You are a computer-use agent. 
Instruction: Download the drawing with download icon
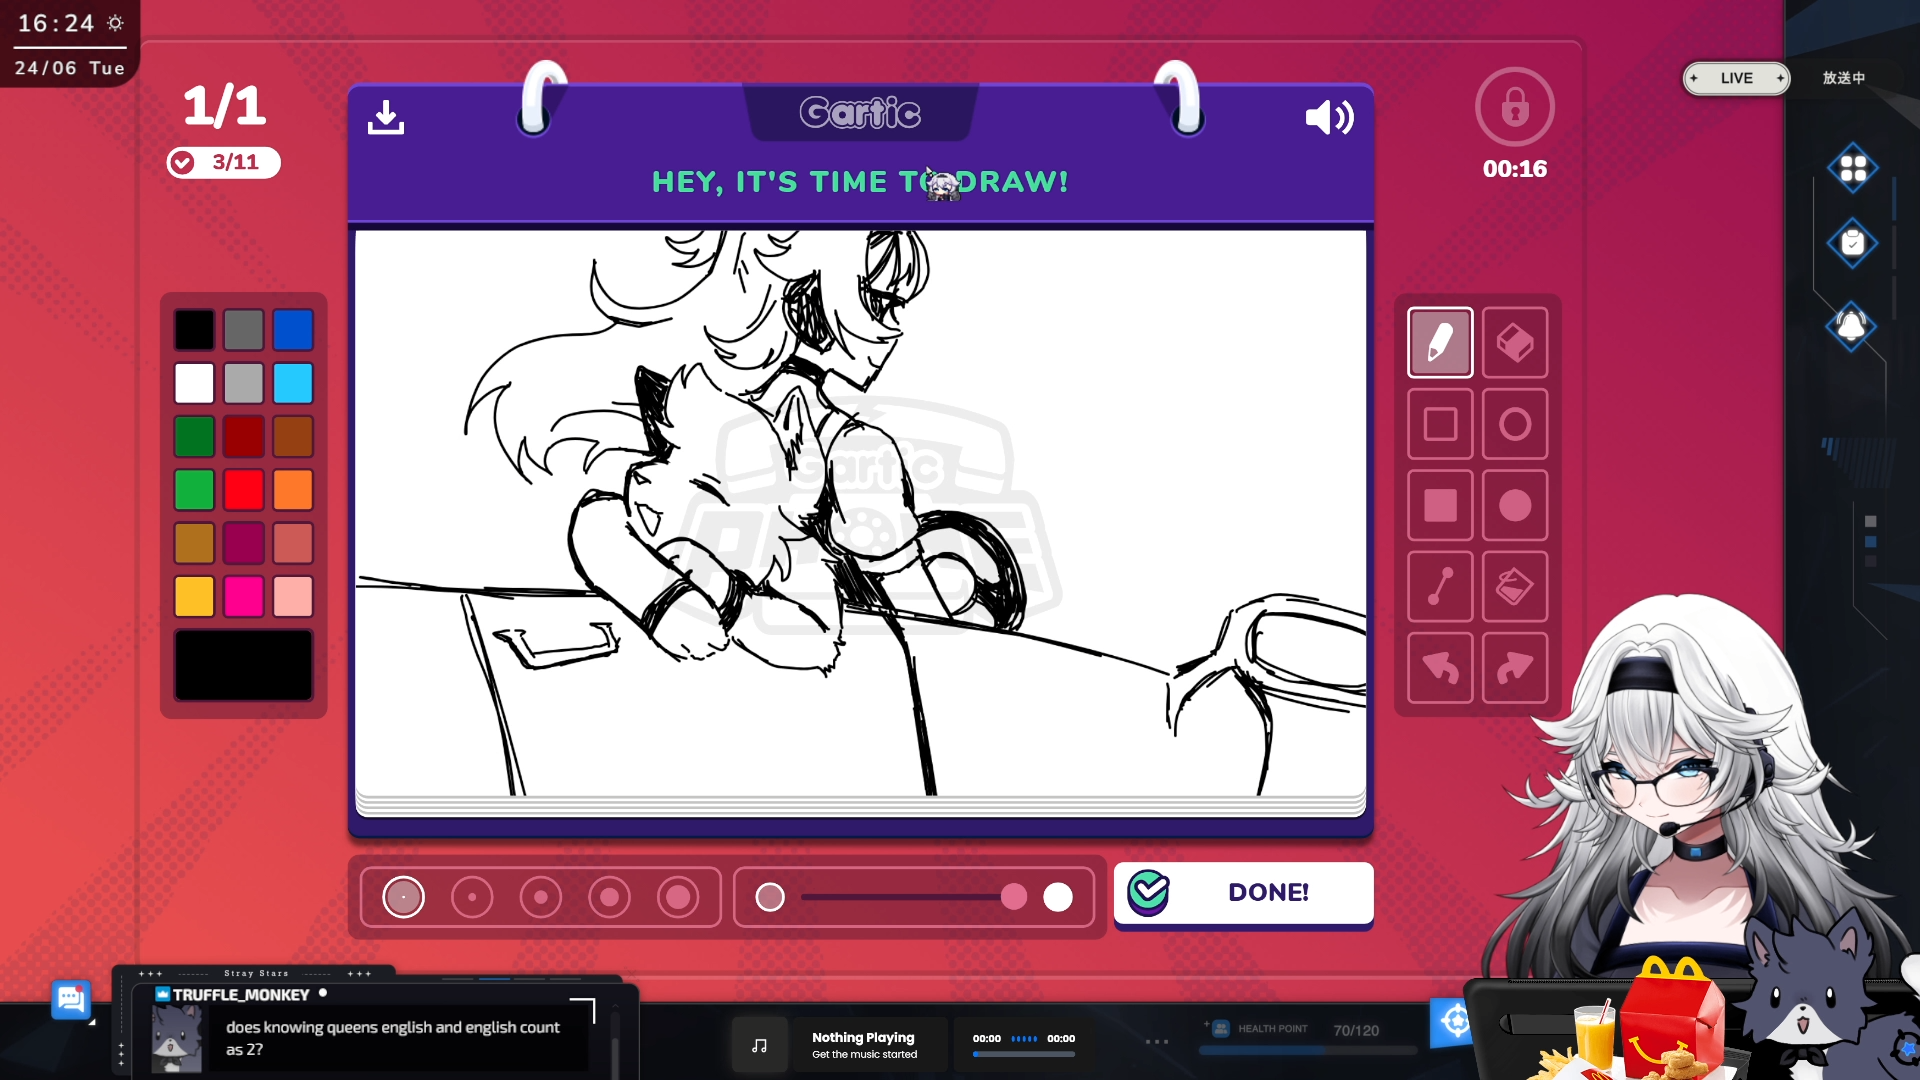pyautogui.click(x=386, y=117)
